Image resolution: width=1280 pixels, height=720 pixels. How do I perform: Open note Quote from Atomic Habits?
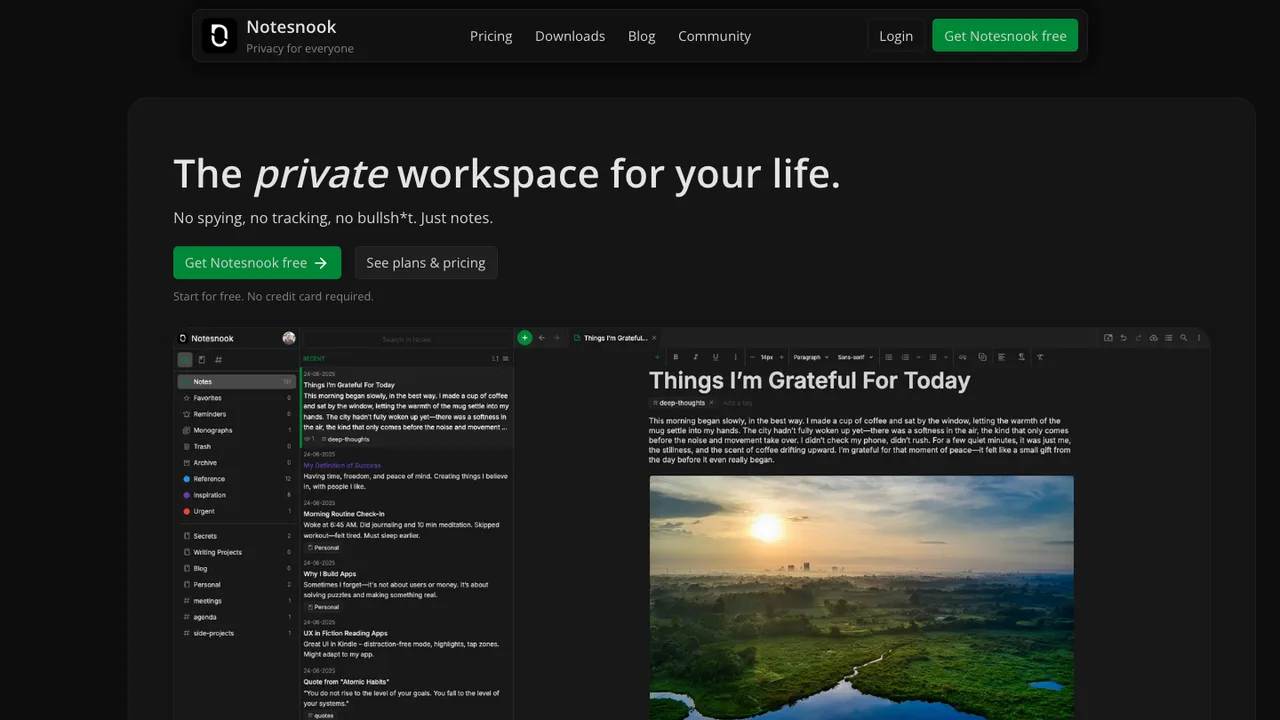[407, 693]
